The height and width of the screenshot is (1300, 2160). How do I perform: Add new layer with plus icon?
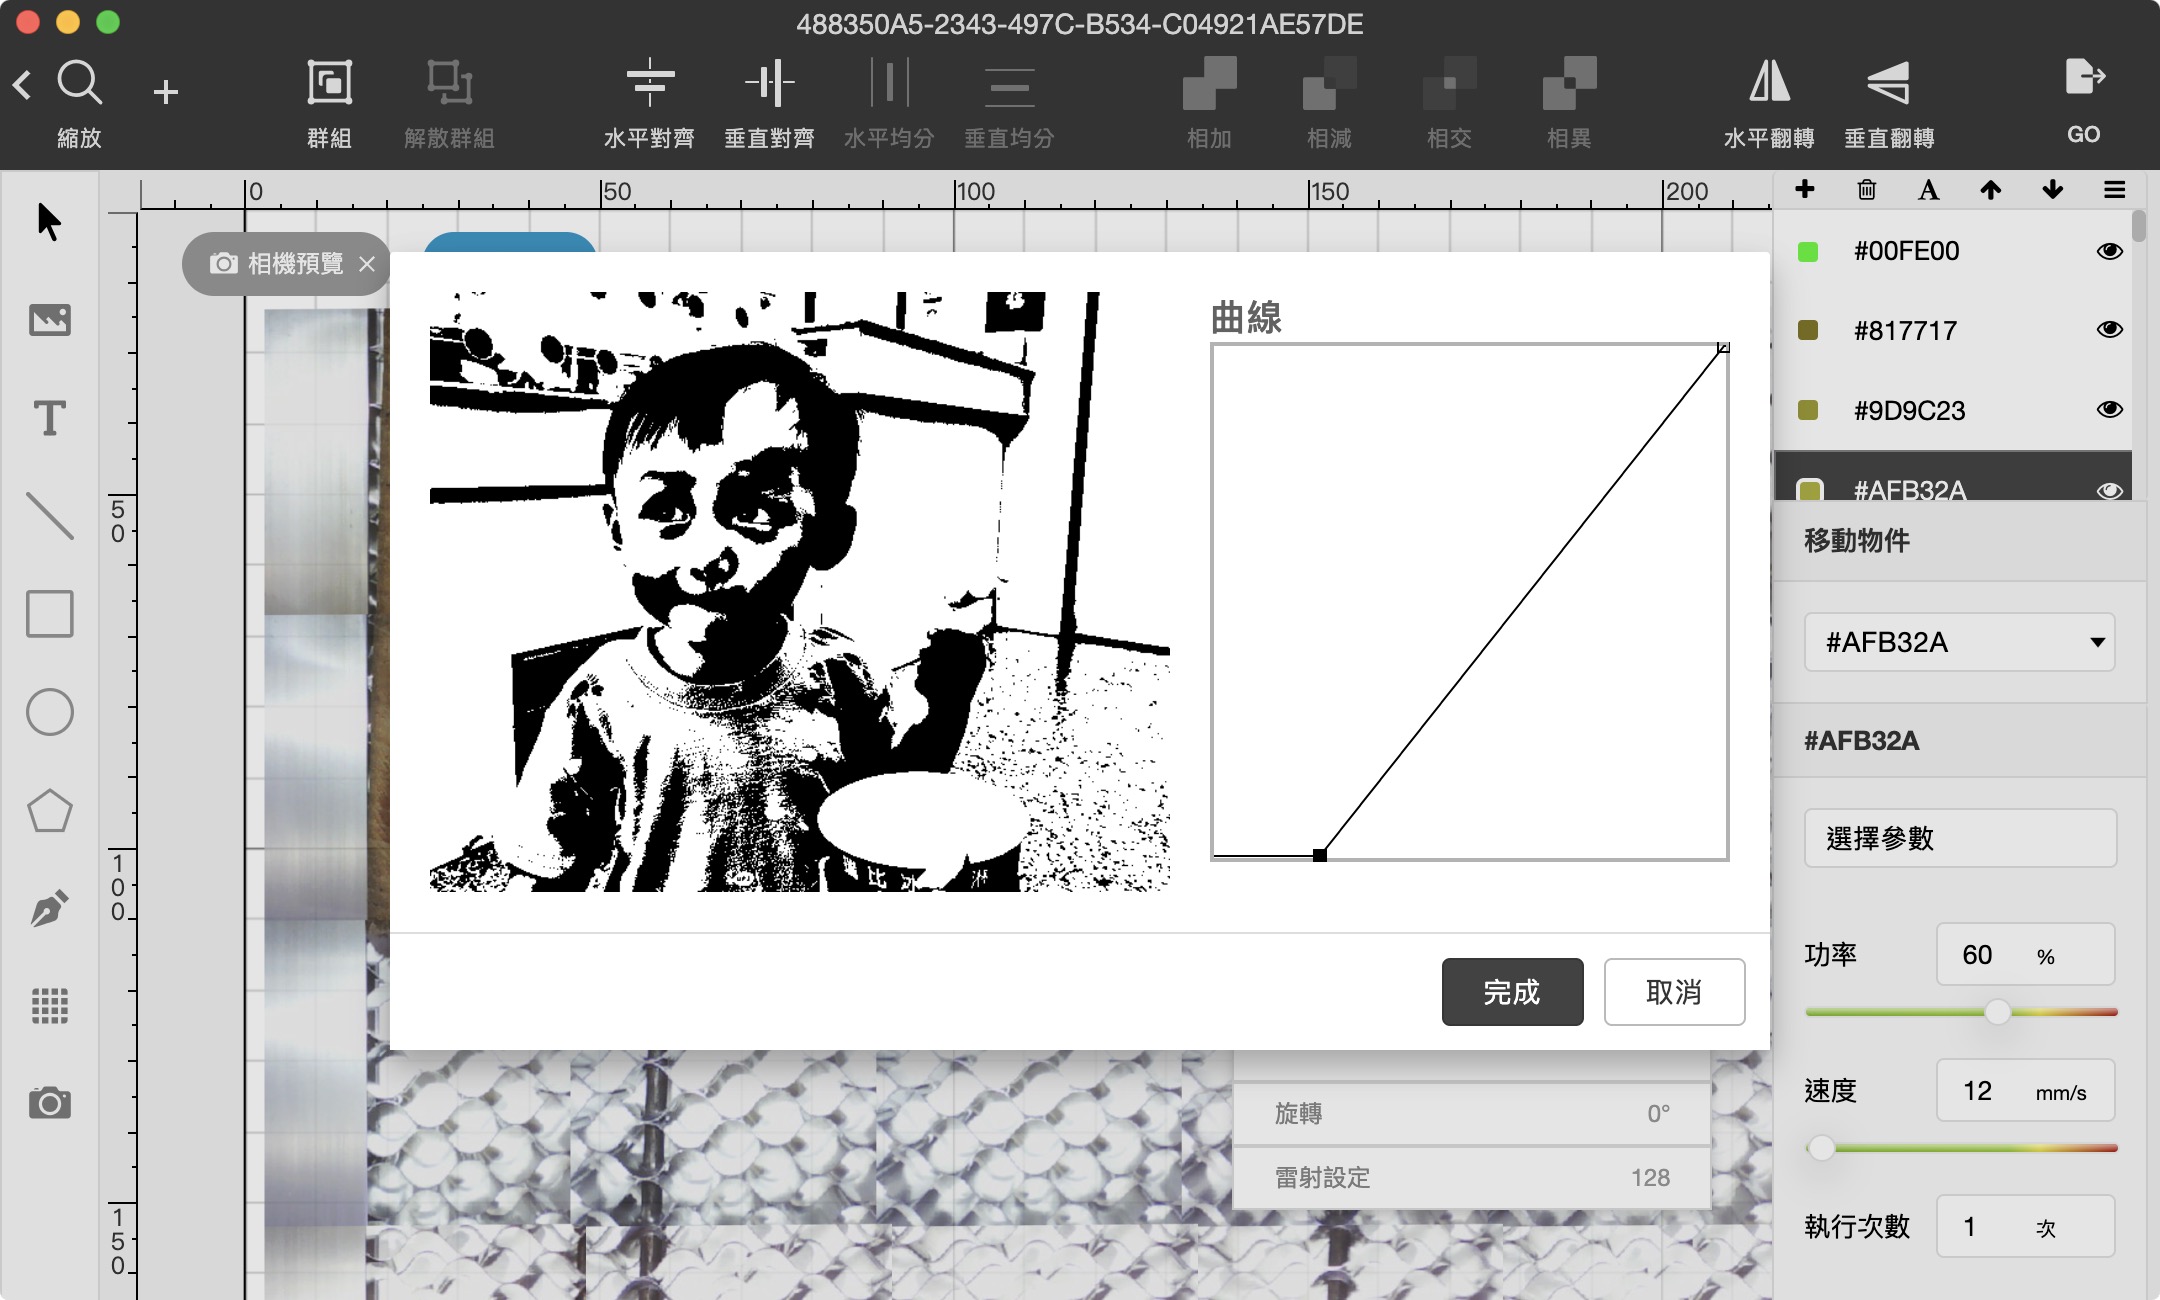tap(1805, 190)
